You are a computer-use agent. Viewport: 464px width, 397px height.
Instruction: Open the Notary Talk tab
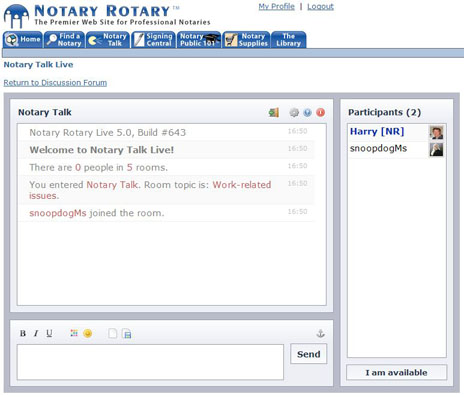(x=108, y=40)
